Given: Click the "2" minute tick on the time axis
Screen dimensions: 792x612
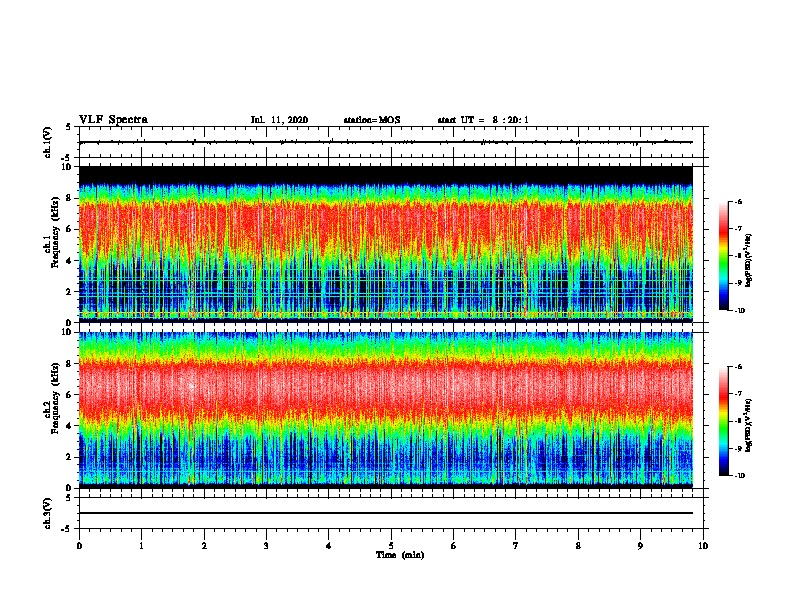Looking at the screenshot, I should tap(204, 546).
